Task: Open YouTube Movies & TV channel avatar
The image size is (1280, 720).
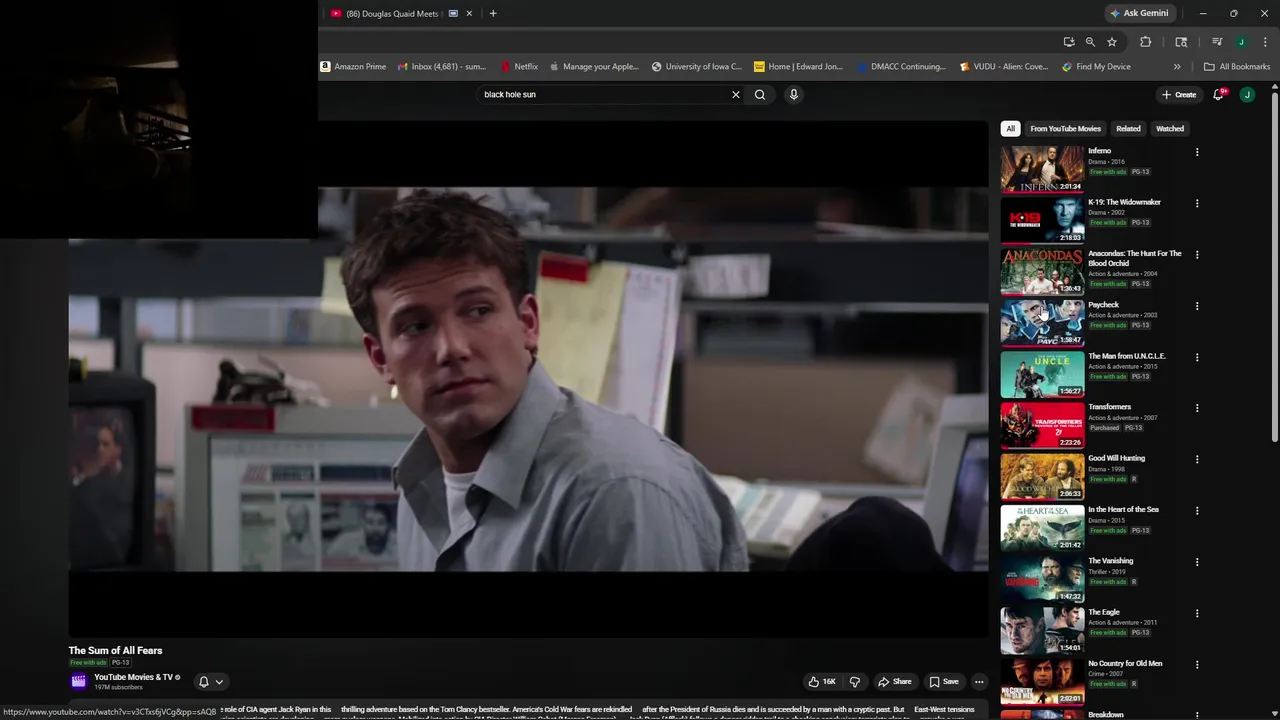Action: (79, 682)
